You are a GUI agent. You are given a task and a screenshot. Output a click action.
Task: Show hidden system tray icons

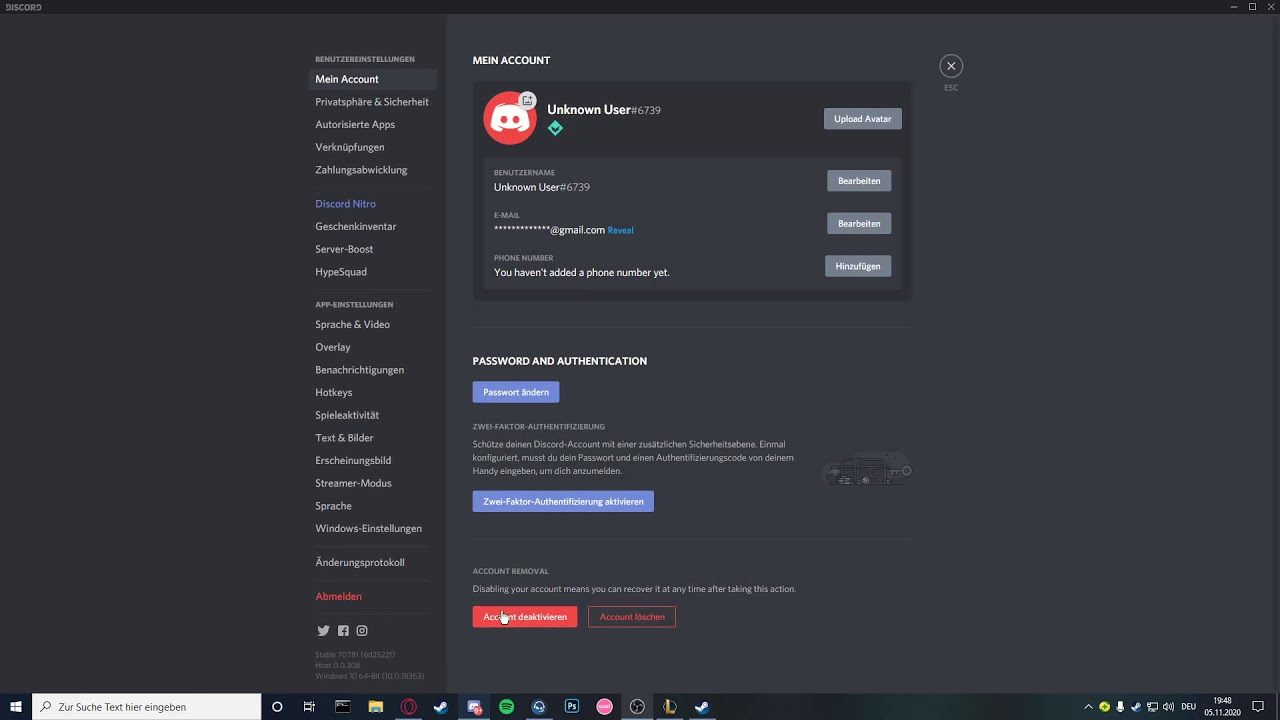pos(1088,707)
